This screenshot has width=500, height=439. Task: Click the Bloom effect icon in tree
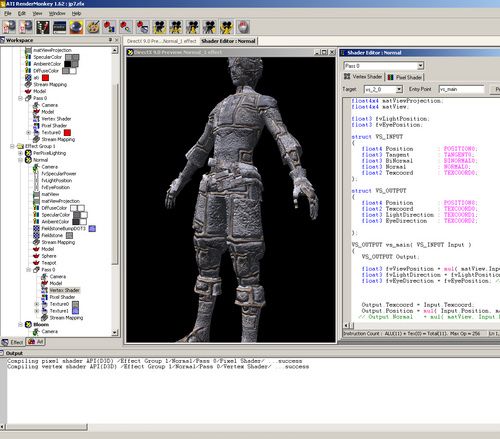pyautogui.click(x=28, y=324)
